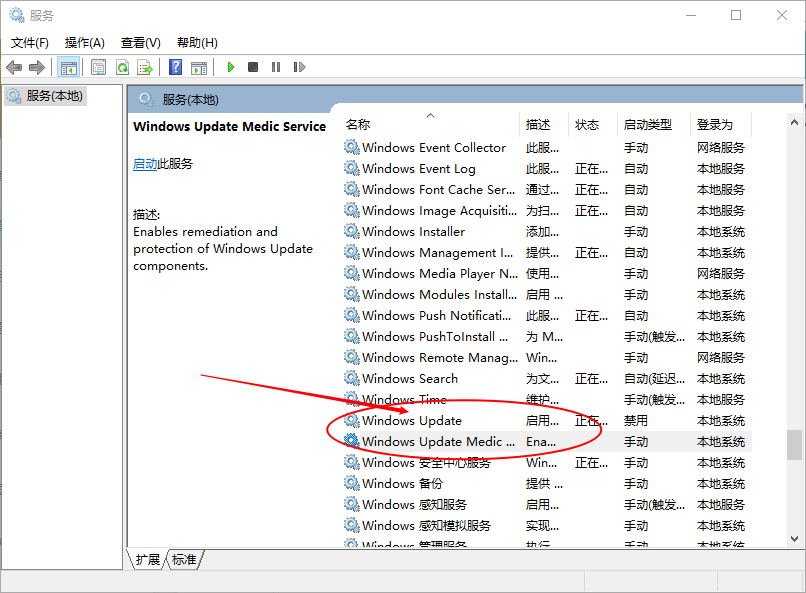Click the Services window title icon

point(16,15)
